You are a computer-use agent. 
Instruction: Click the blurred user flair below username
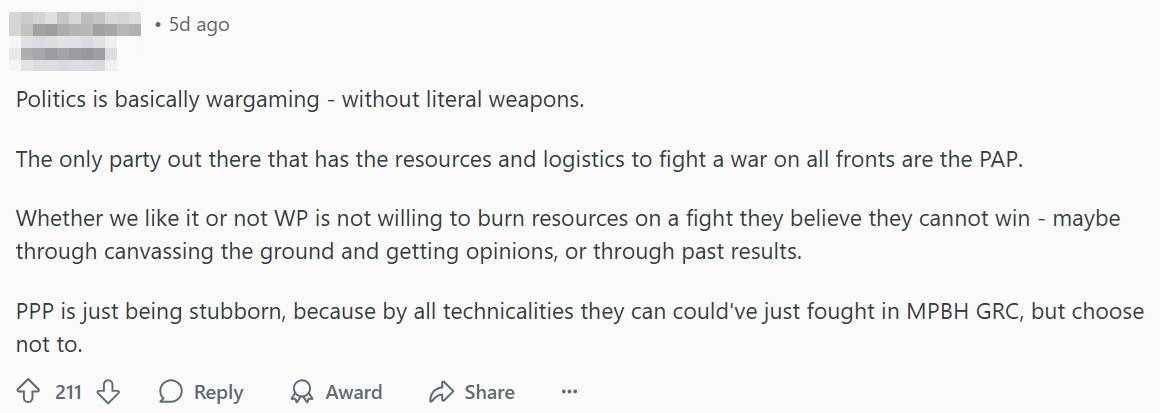click(x=62, y=52)
